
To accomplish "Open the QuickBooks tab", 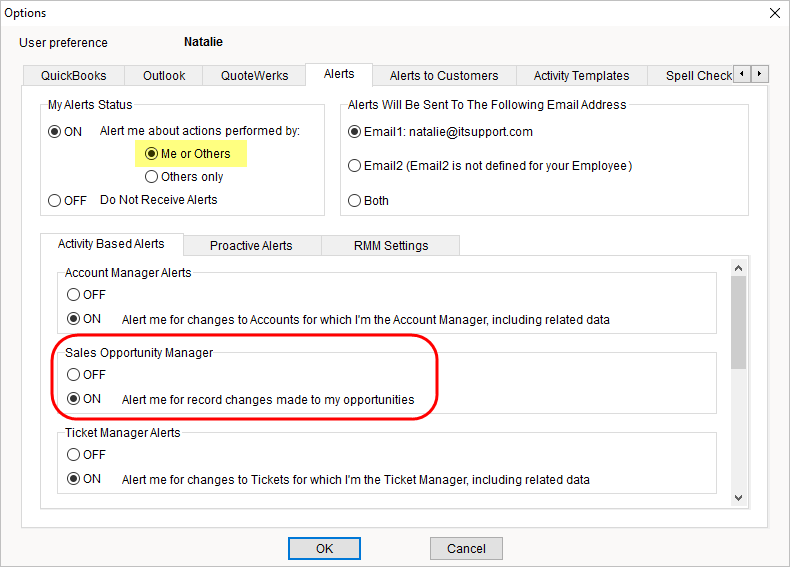I will (74, 76).
